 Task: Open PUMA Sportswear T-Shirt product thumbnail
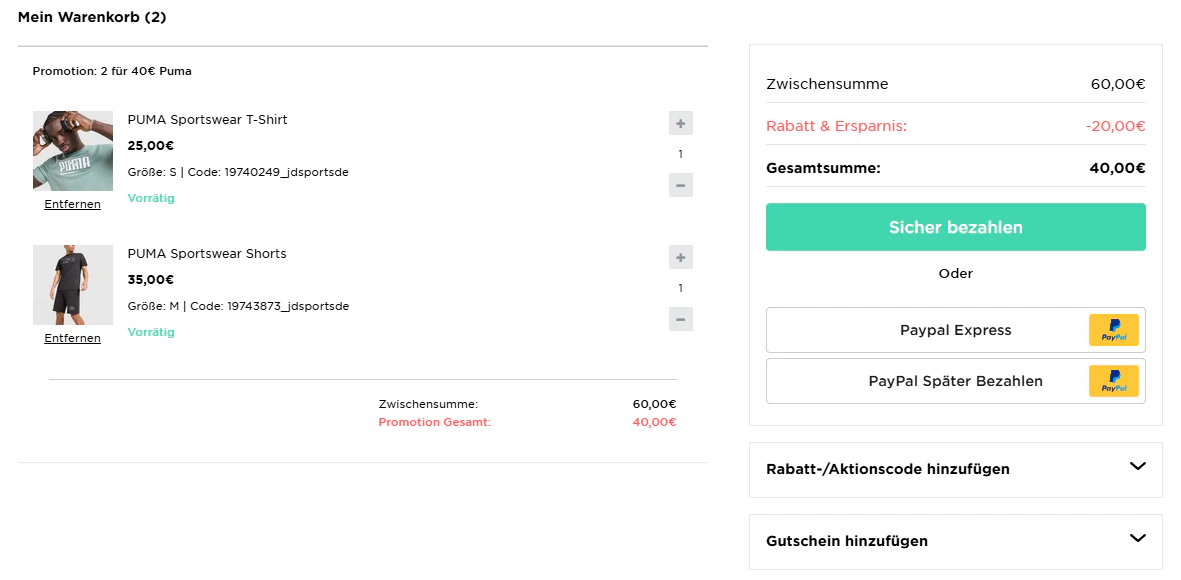73,151
